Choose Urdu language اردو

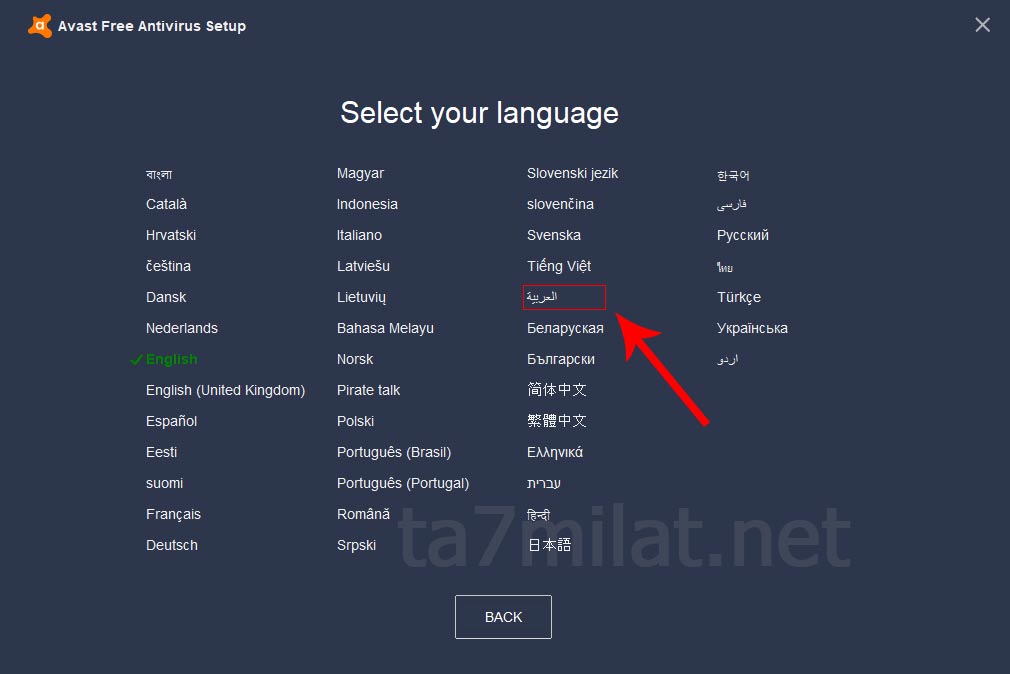[728, 360]
